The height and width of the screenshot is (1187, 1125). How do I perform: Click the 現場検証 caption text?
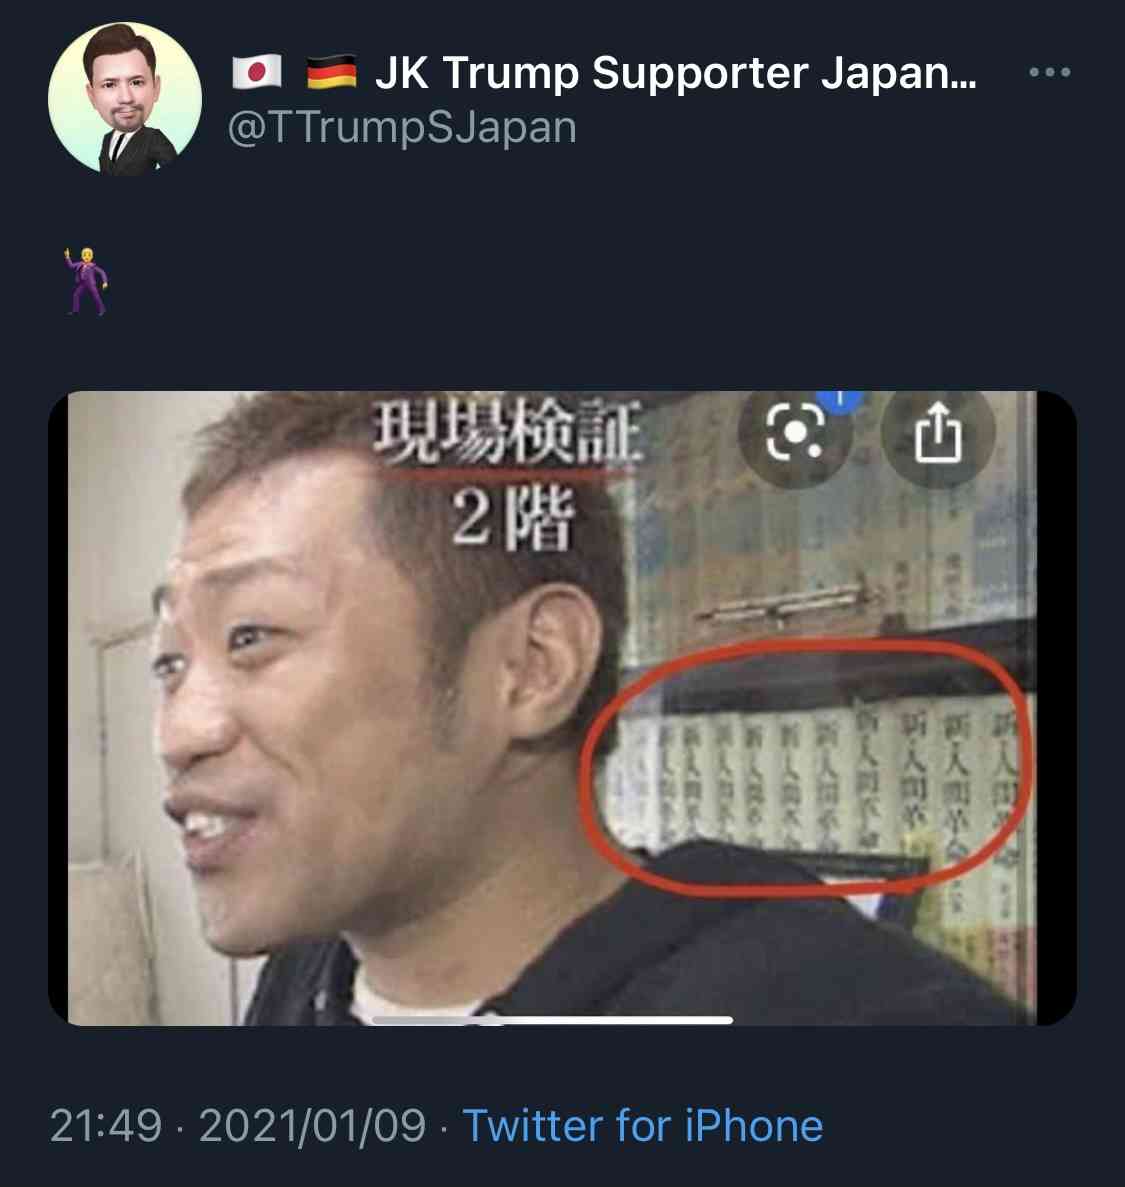point(507,431)
